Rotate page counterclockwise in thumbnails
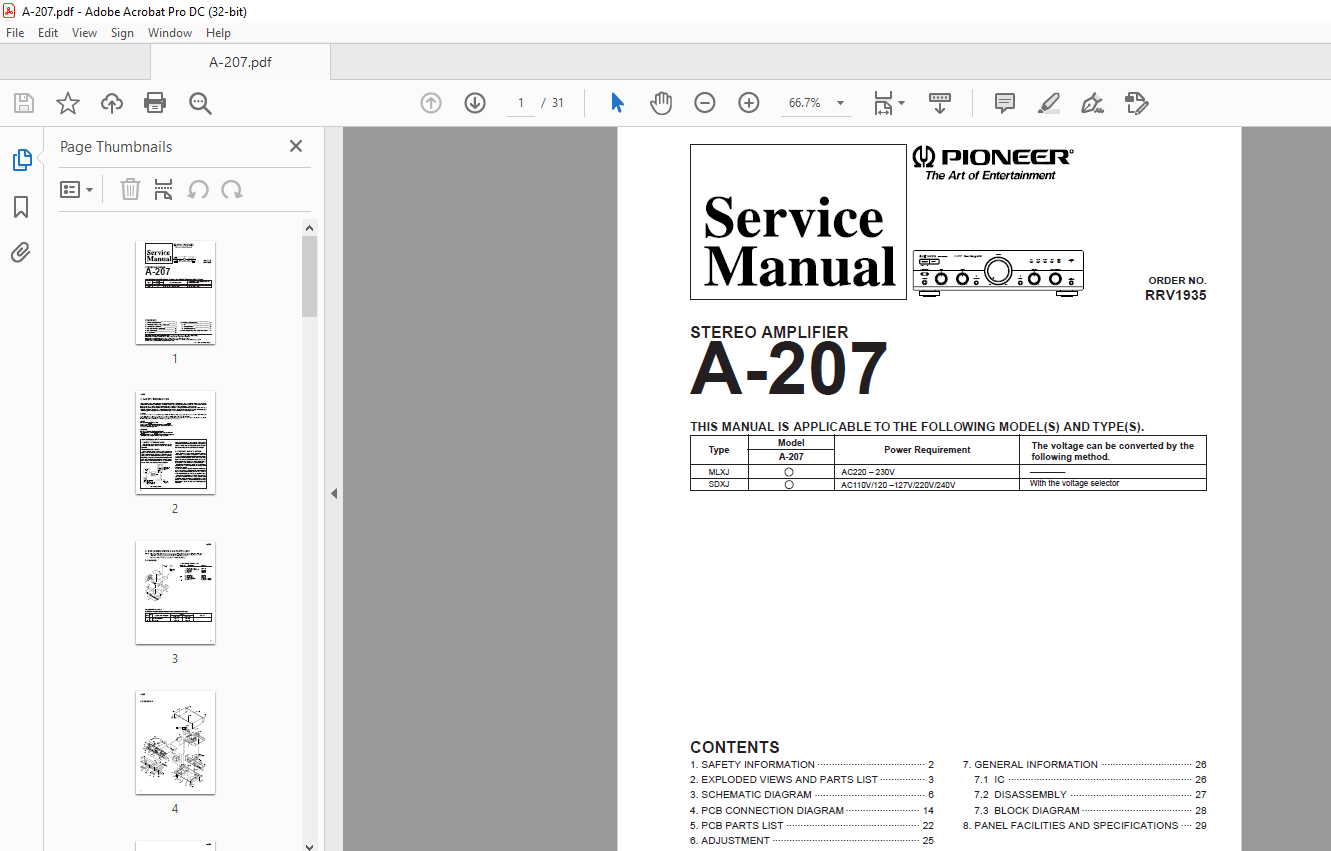Screen dimensions: 1331x851 [199, 189]
